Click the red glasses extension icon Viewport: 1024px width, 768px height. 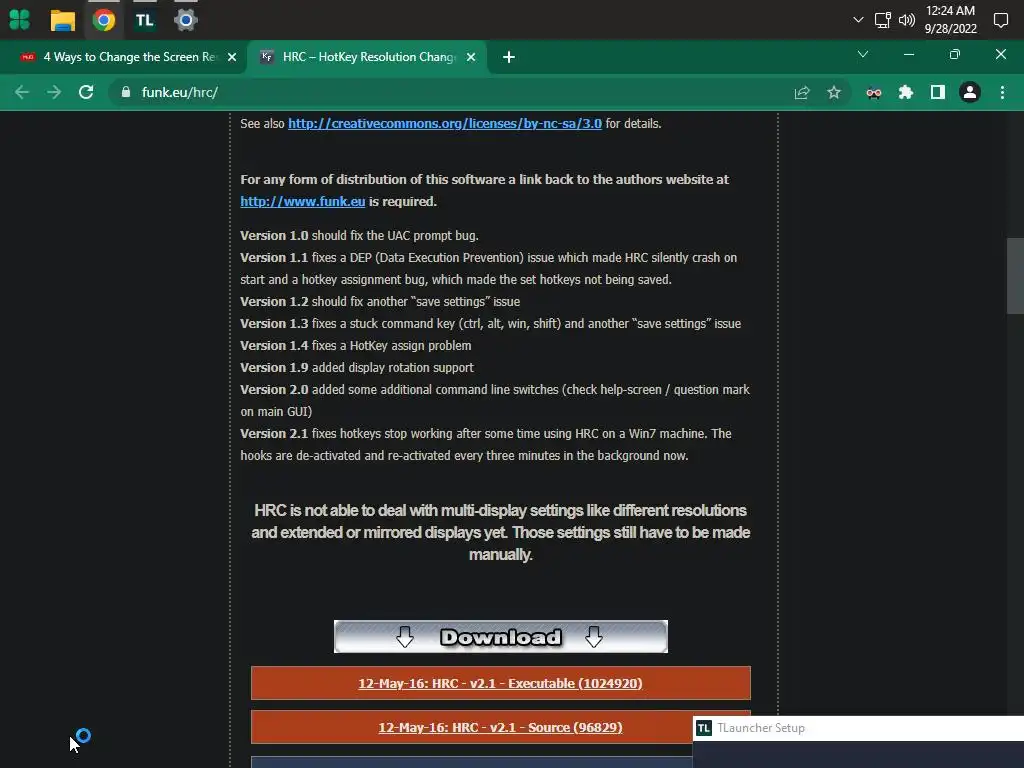click(874, 93)
